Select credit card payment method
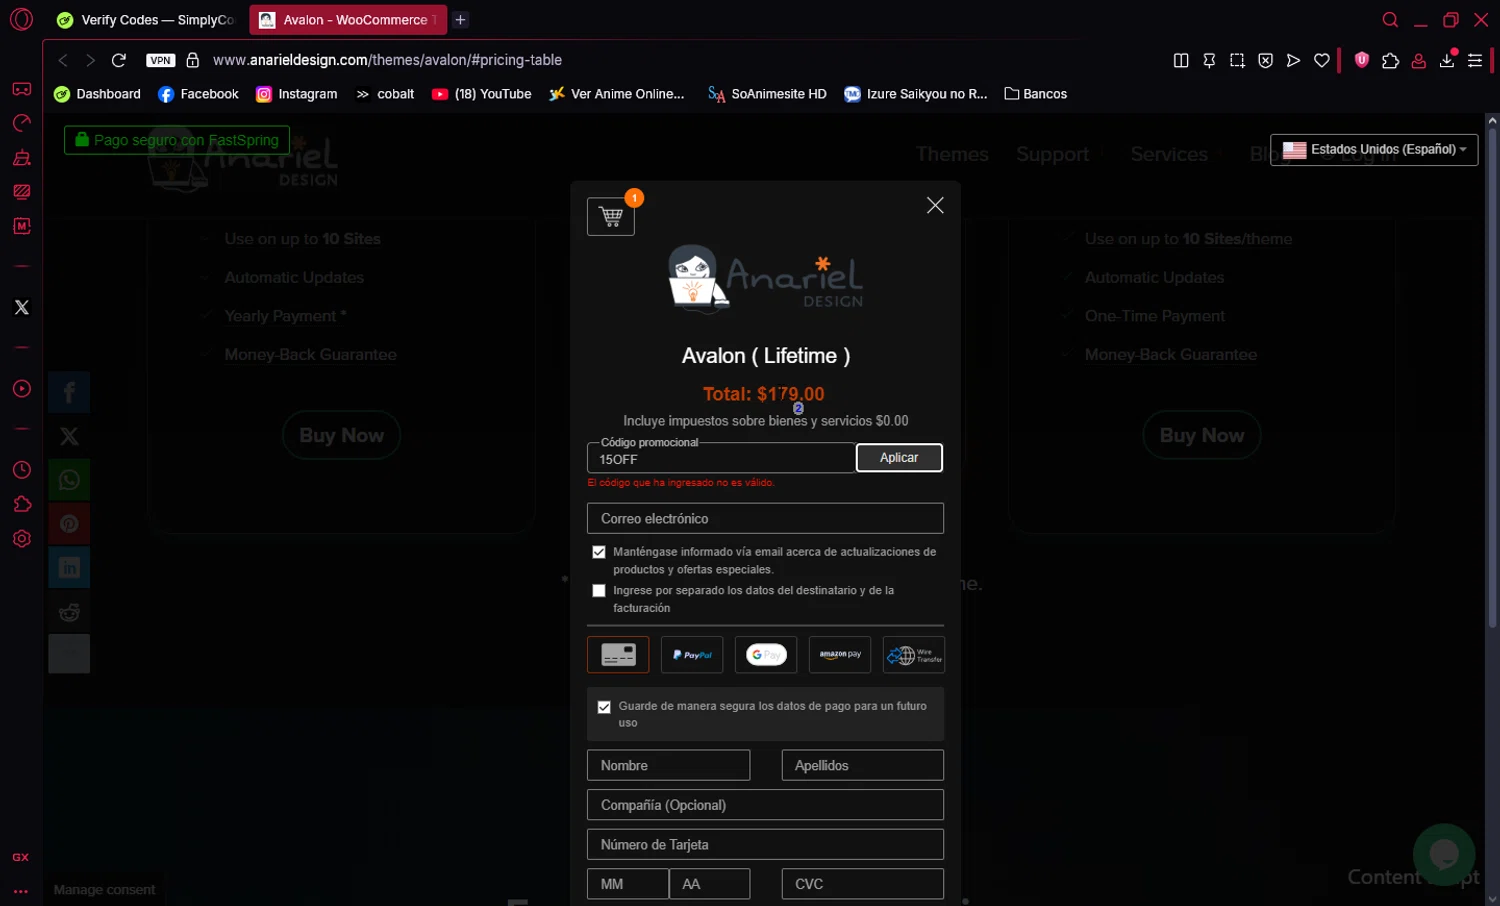The image size is (1500, 906). point(618,655)
